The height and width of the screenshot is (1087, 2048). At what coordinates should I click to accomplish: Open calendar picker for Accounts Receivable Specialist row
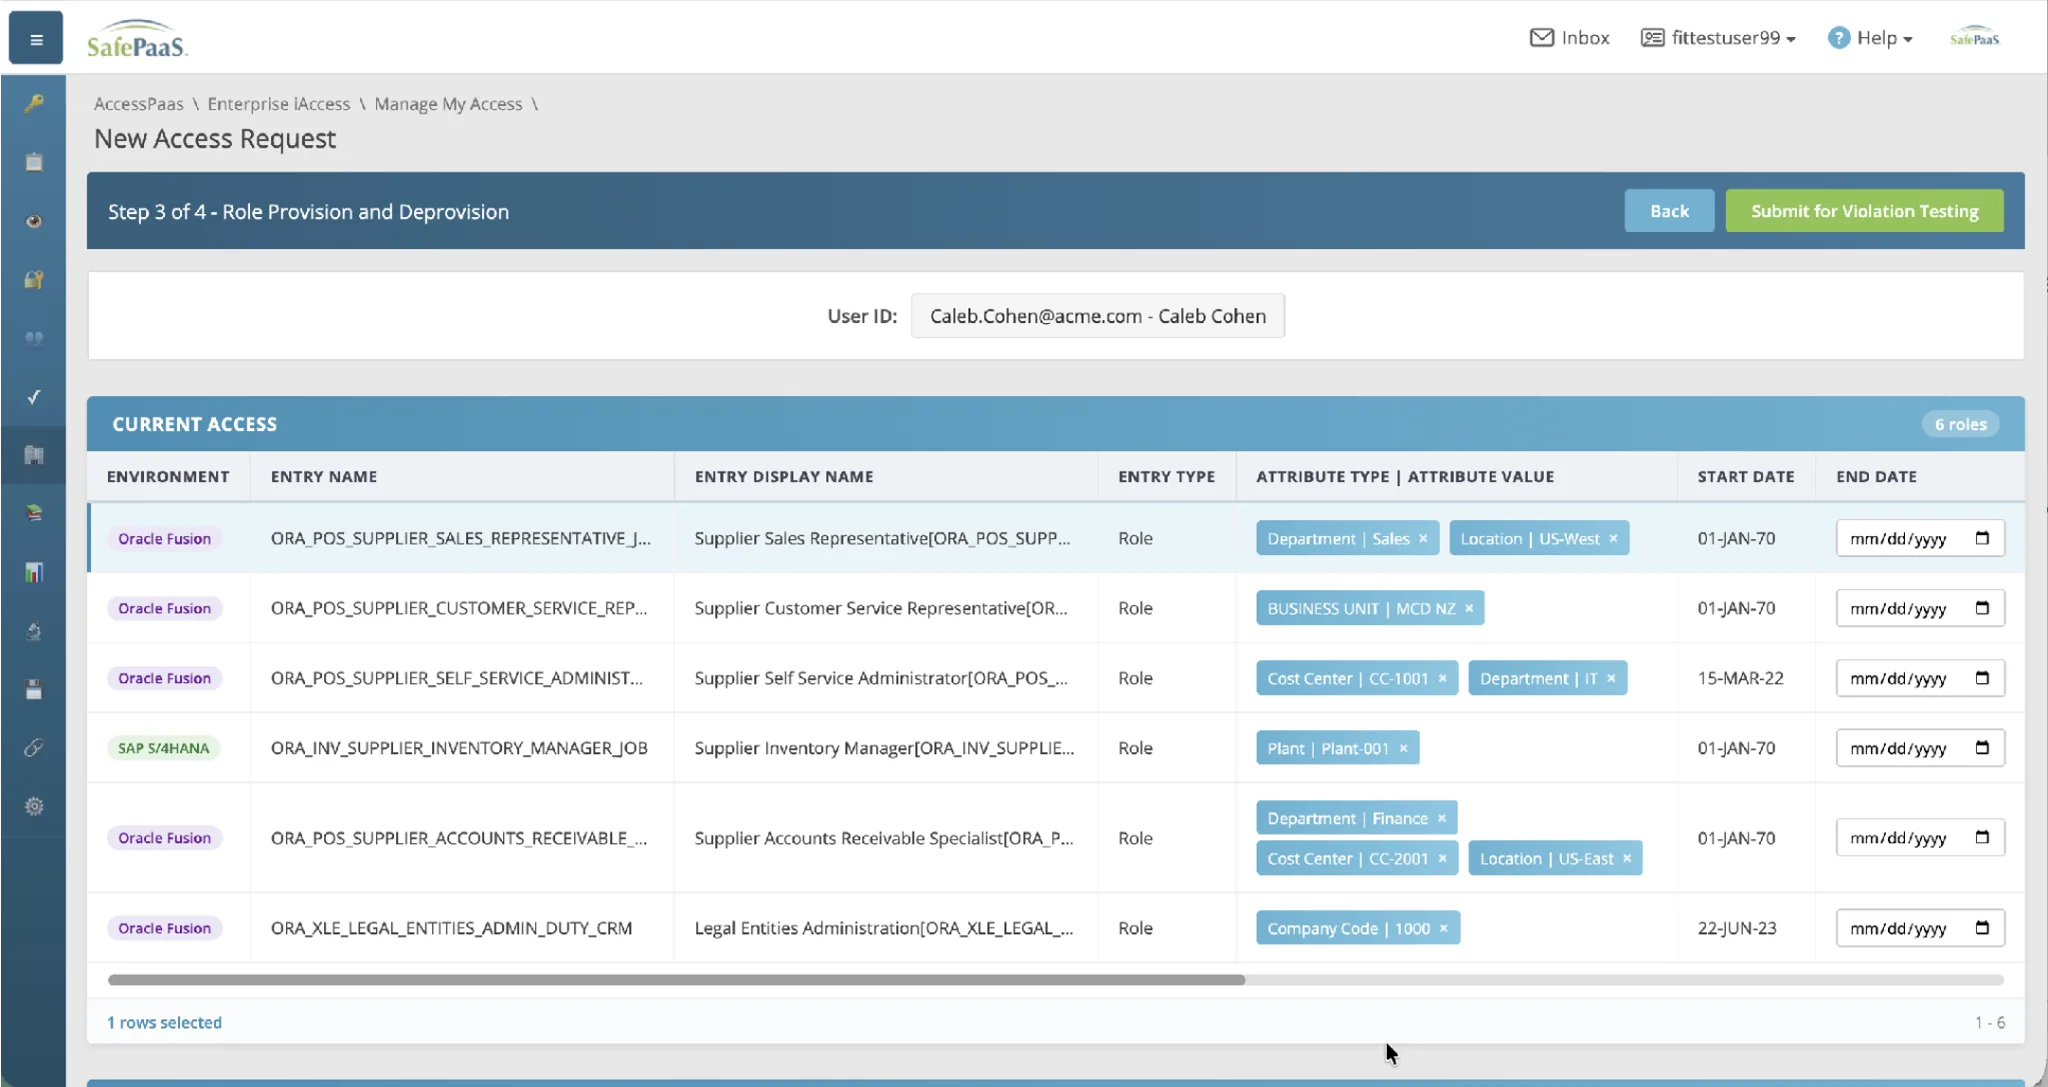(x=1982, y=838)
